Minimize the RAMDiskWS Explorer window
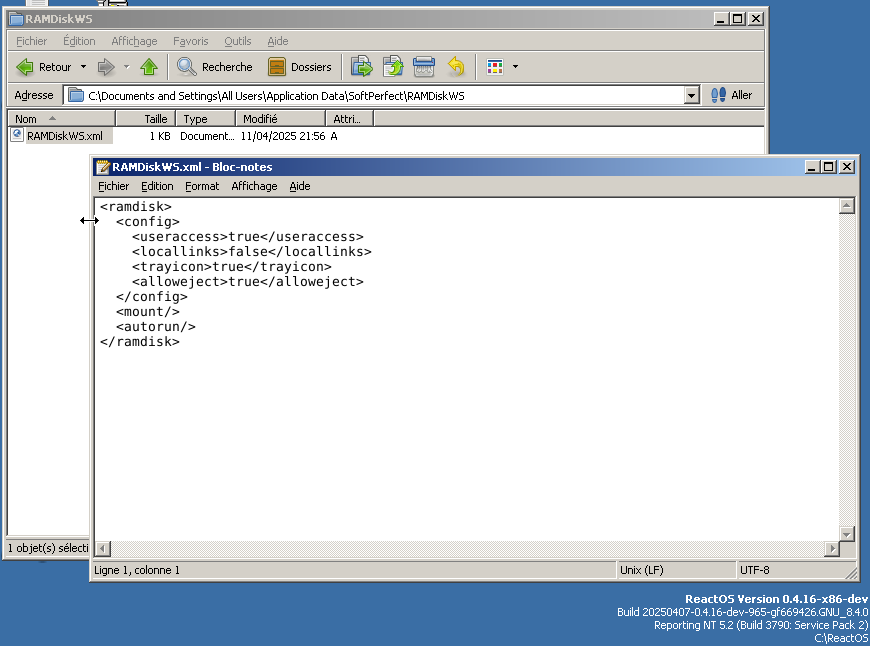Viewport: 870px width, 646px height. 721,19
